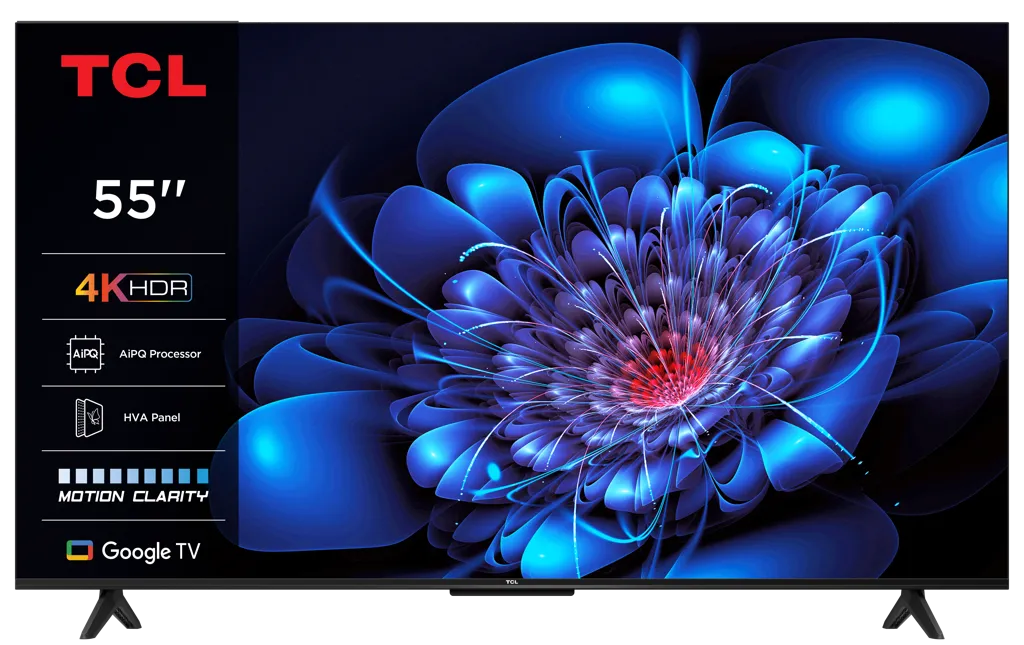Click the 'AiPQ Processor' label
The height and width of the screenshot is (645, 1024).
click(x=160, y=354)
